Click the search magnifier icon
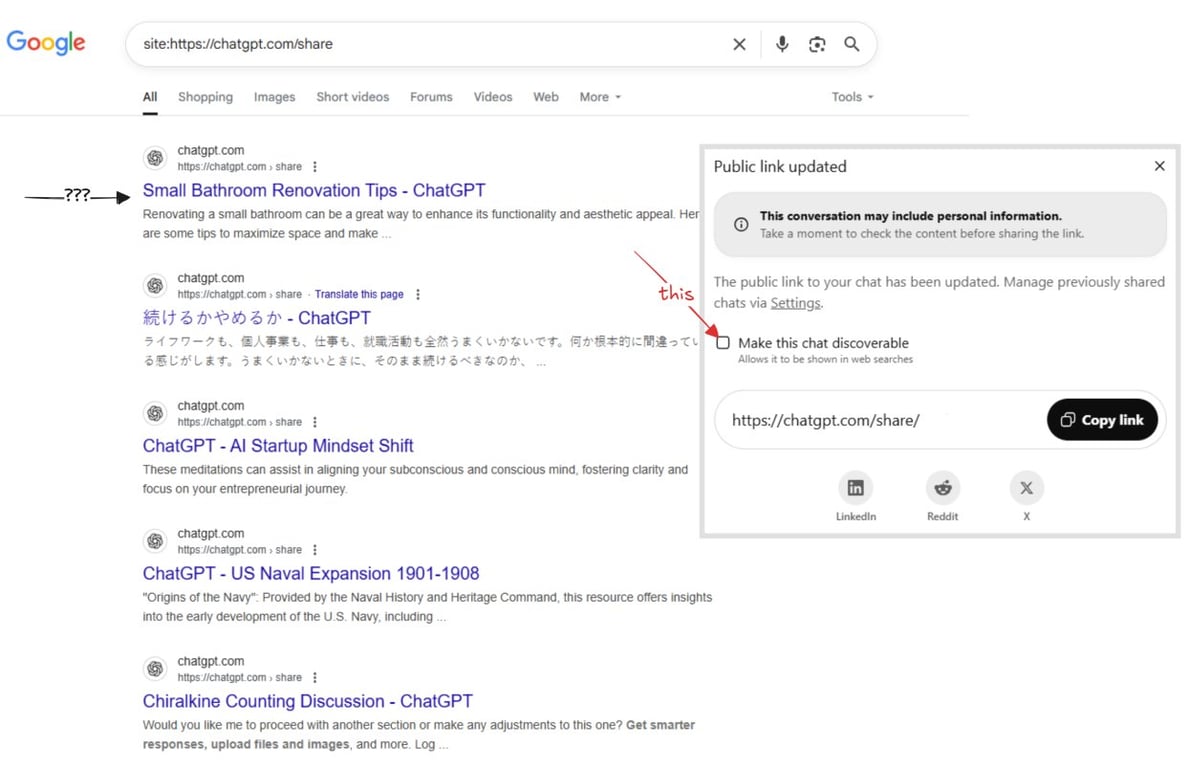This screenshot has height=768, width=1189. click(852, 44)
